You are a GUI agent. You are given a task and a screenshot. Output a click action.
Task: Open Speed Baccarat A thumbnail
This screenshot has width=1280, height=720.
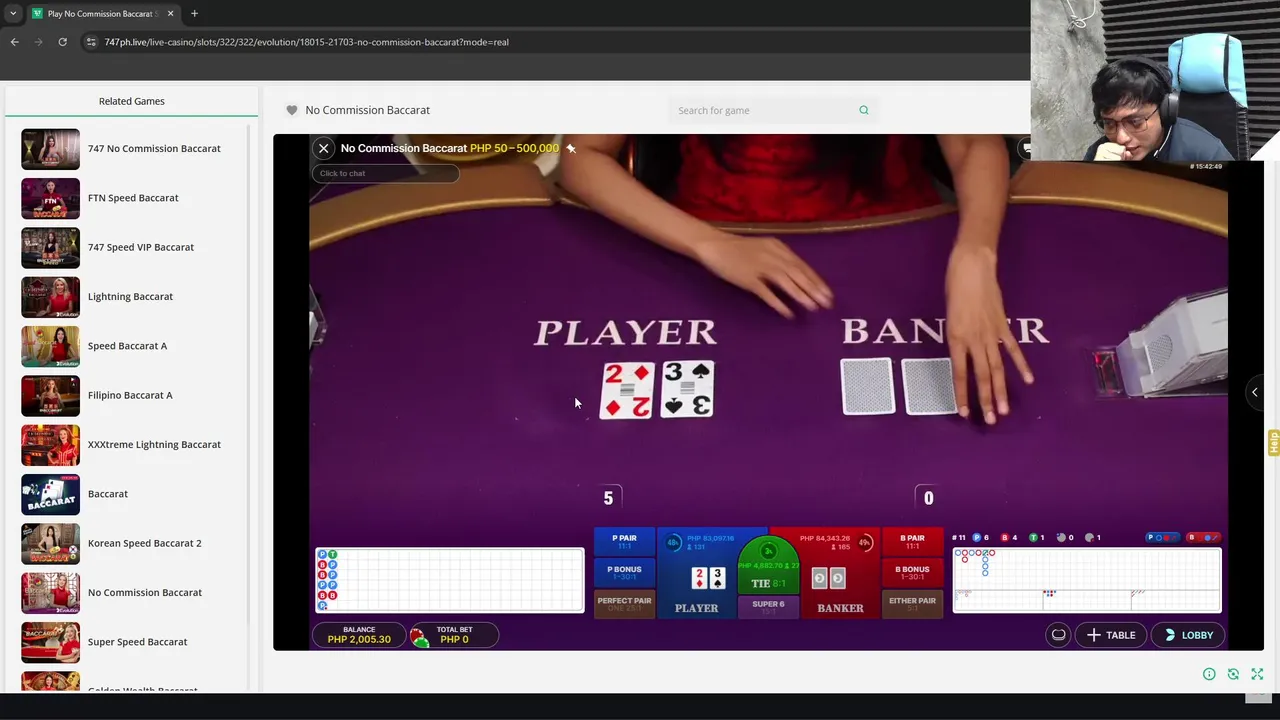[50, 346]
